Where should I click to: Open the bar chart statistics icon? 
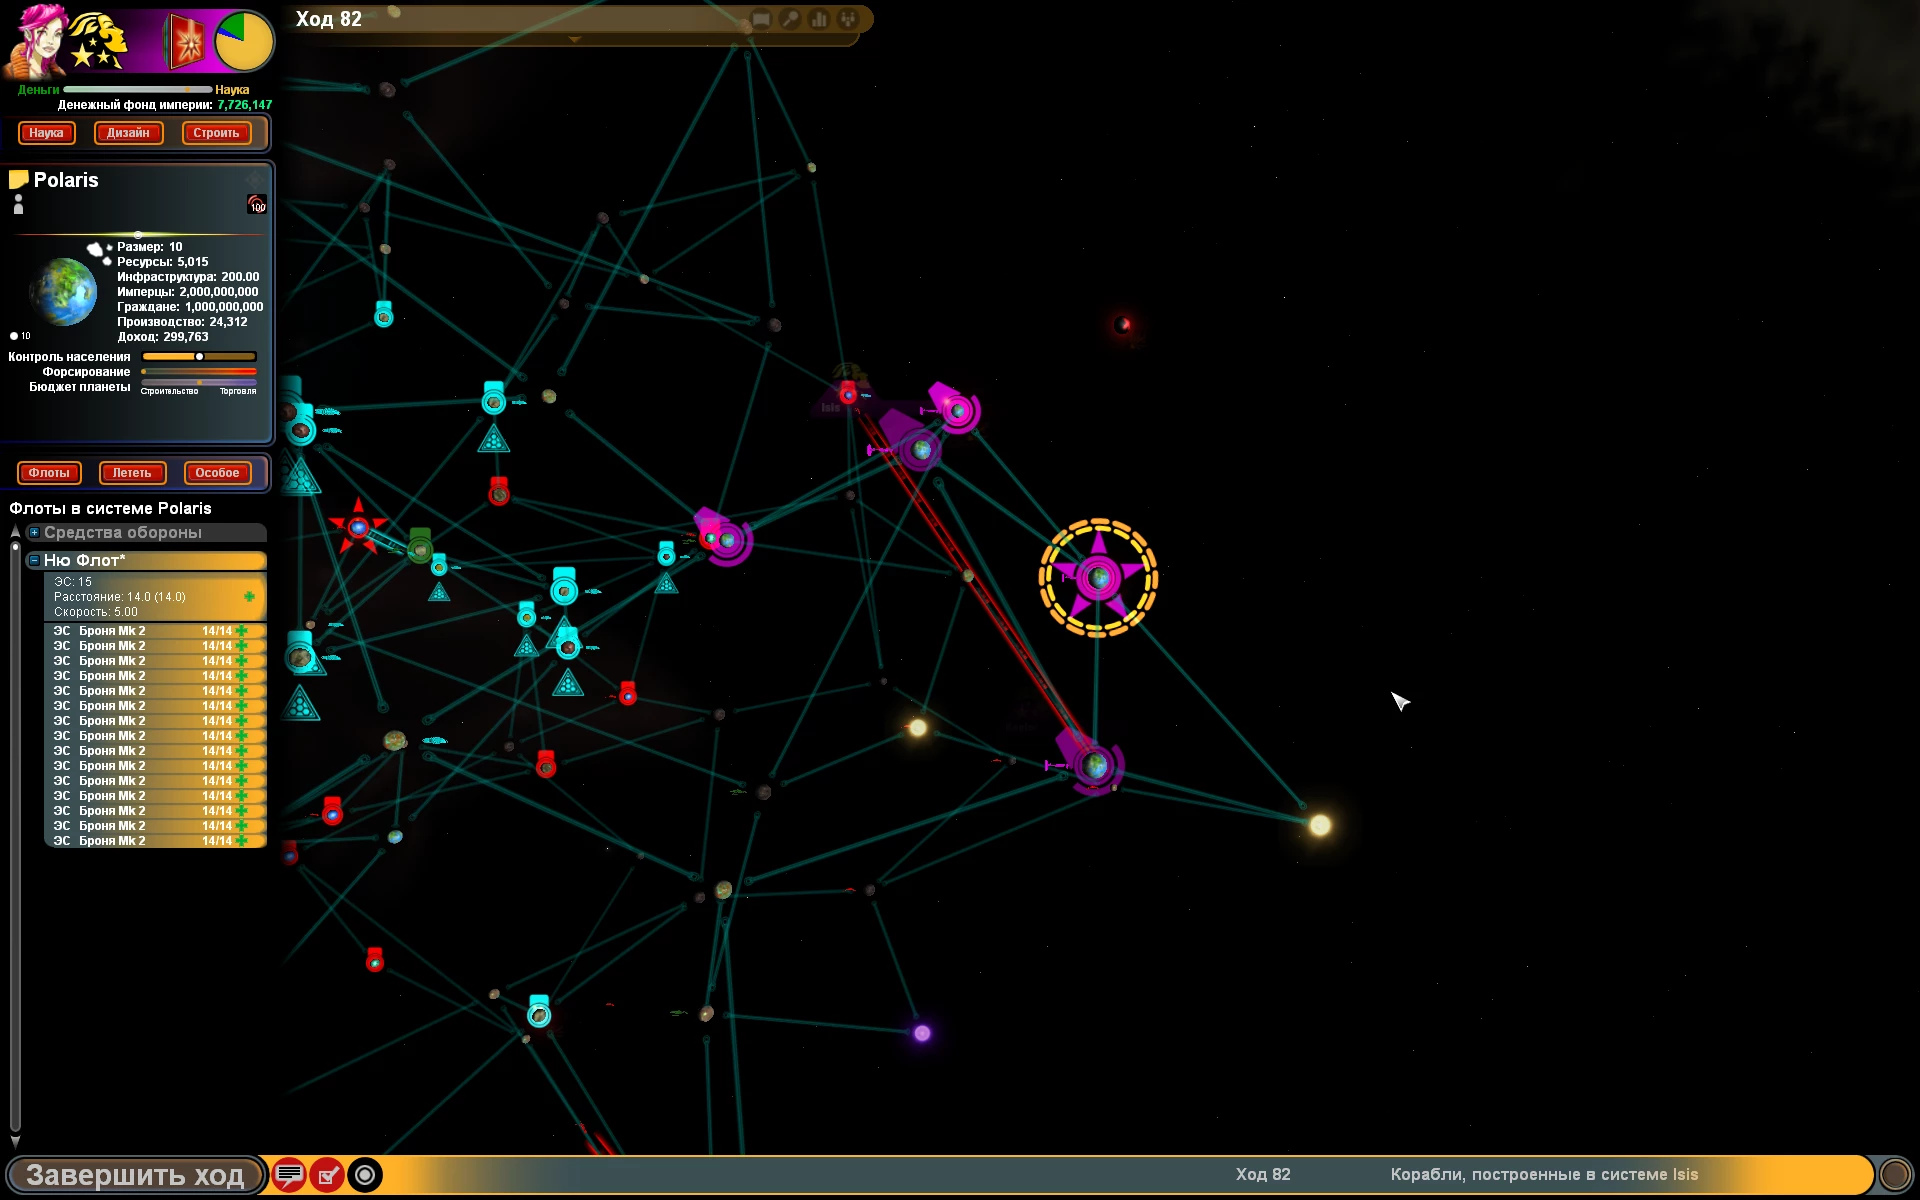coord(819,19)
